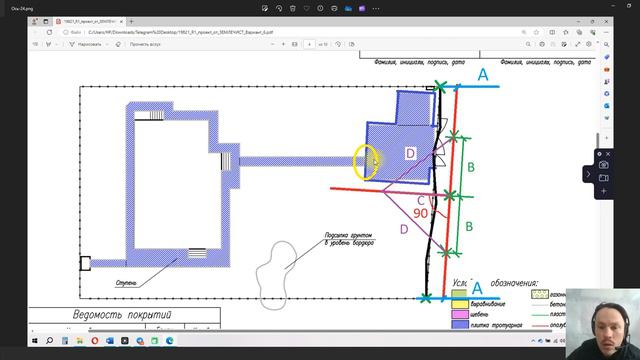The height and width of the screenshot is (360, 640).
Task: Rotate the image using the Photos rotate icon
Action: [279, 8]
